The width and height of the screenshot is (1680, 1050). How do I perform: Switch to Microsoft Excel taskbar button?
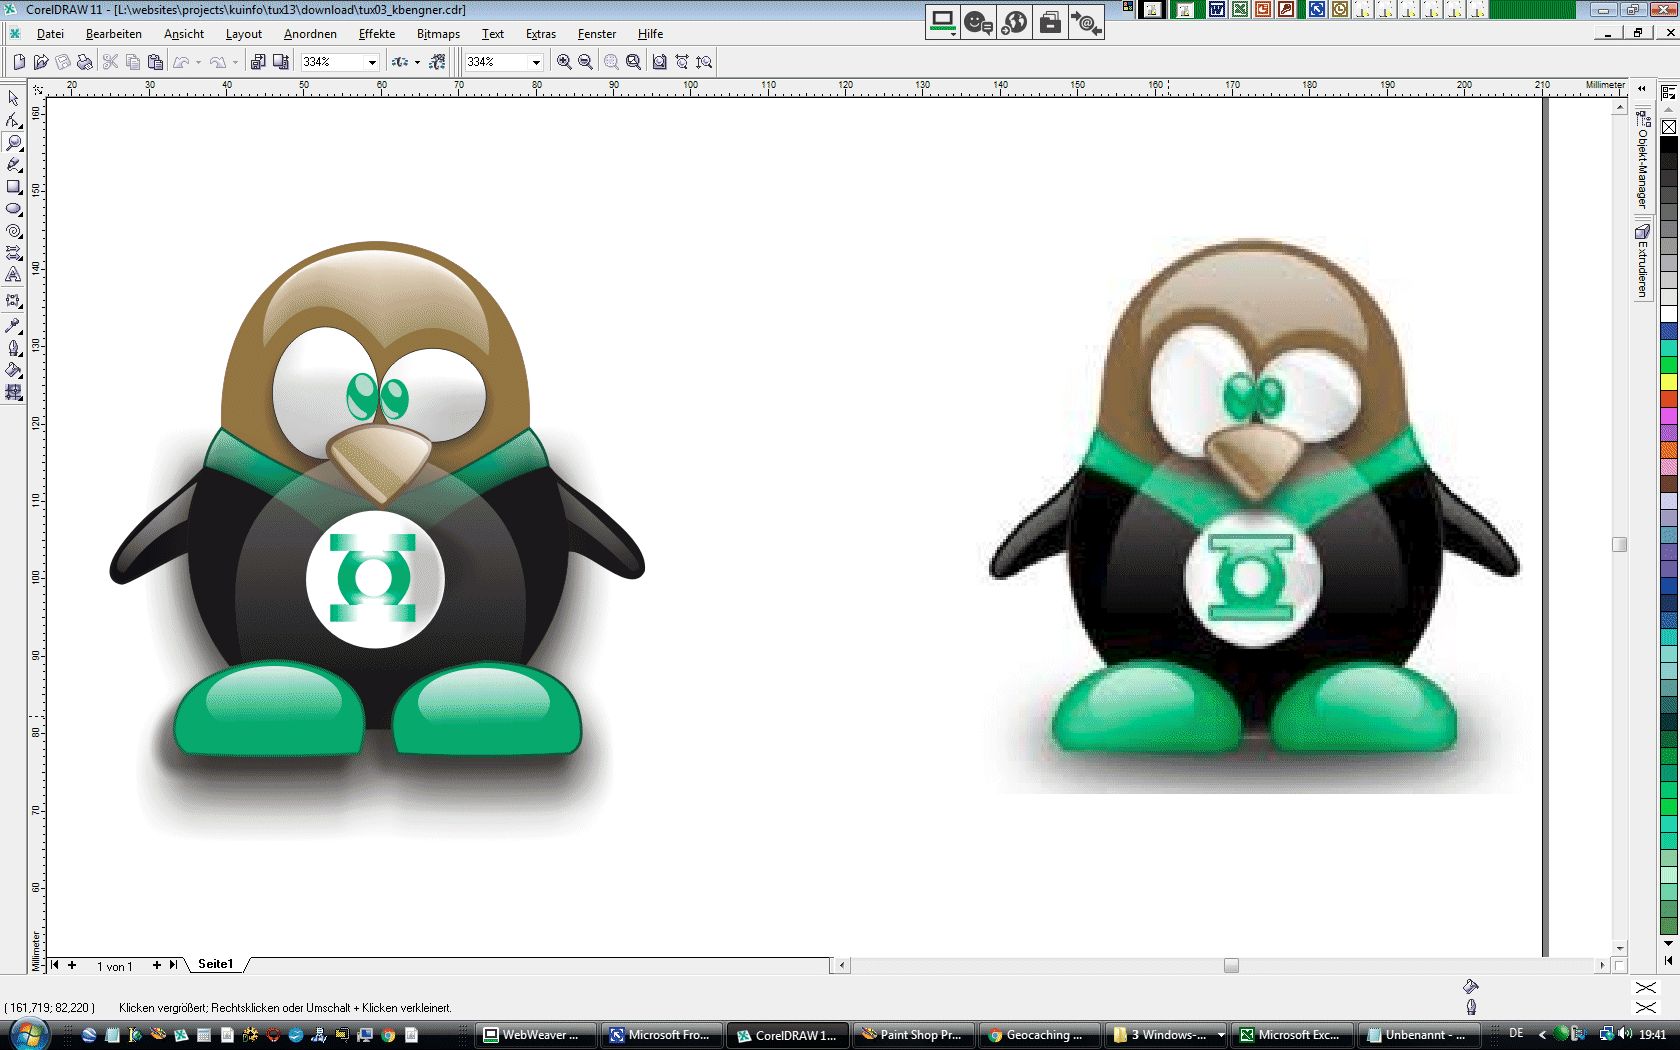1291,1035
